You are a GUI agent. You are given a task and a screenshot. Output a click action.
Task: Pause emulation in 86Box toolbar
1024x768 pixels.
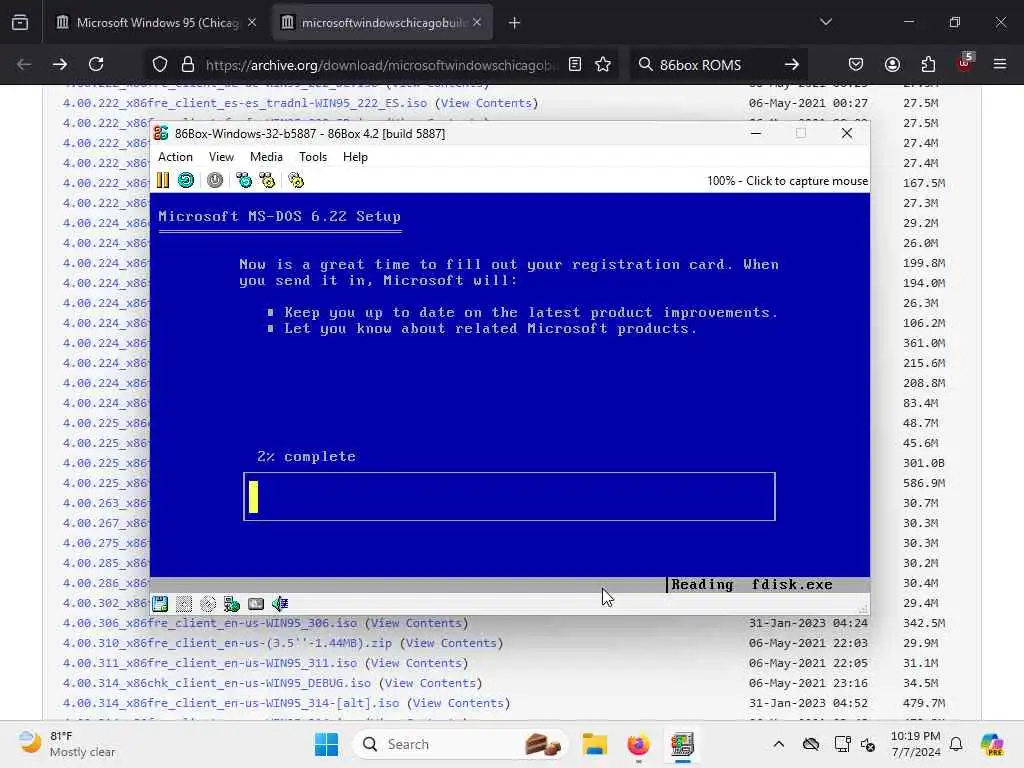tap(163, 180)
